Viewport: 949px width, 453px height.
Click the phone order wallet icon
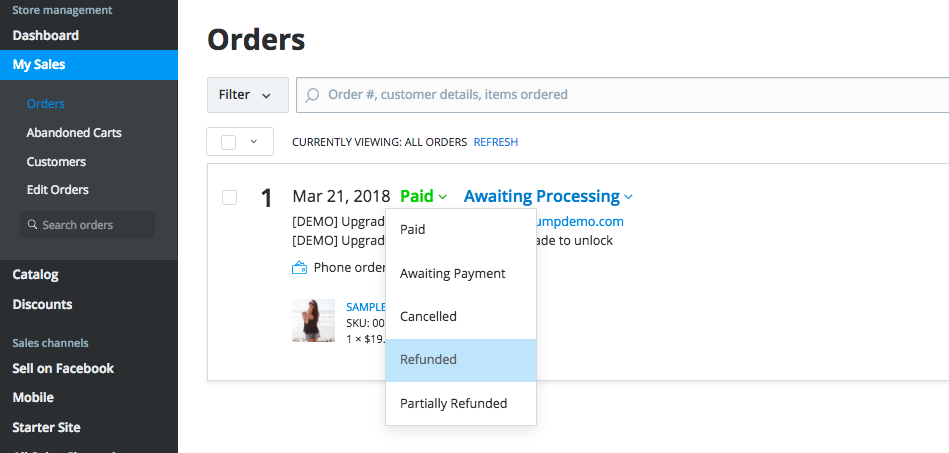[x=299, y=268]
